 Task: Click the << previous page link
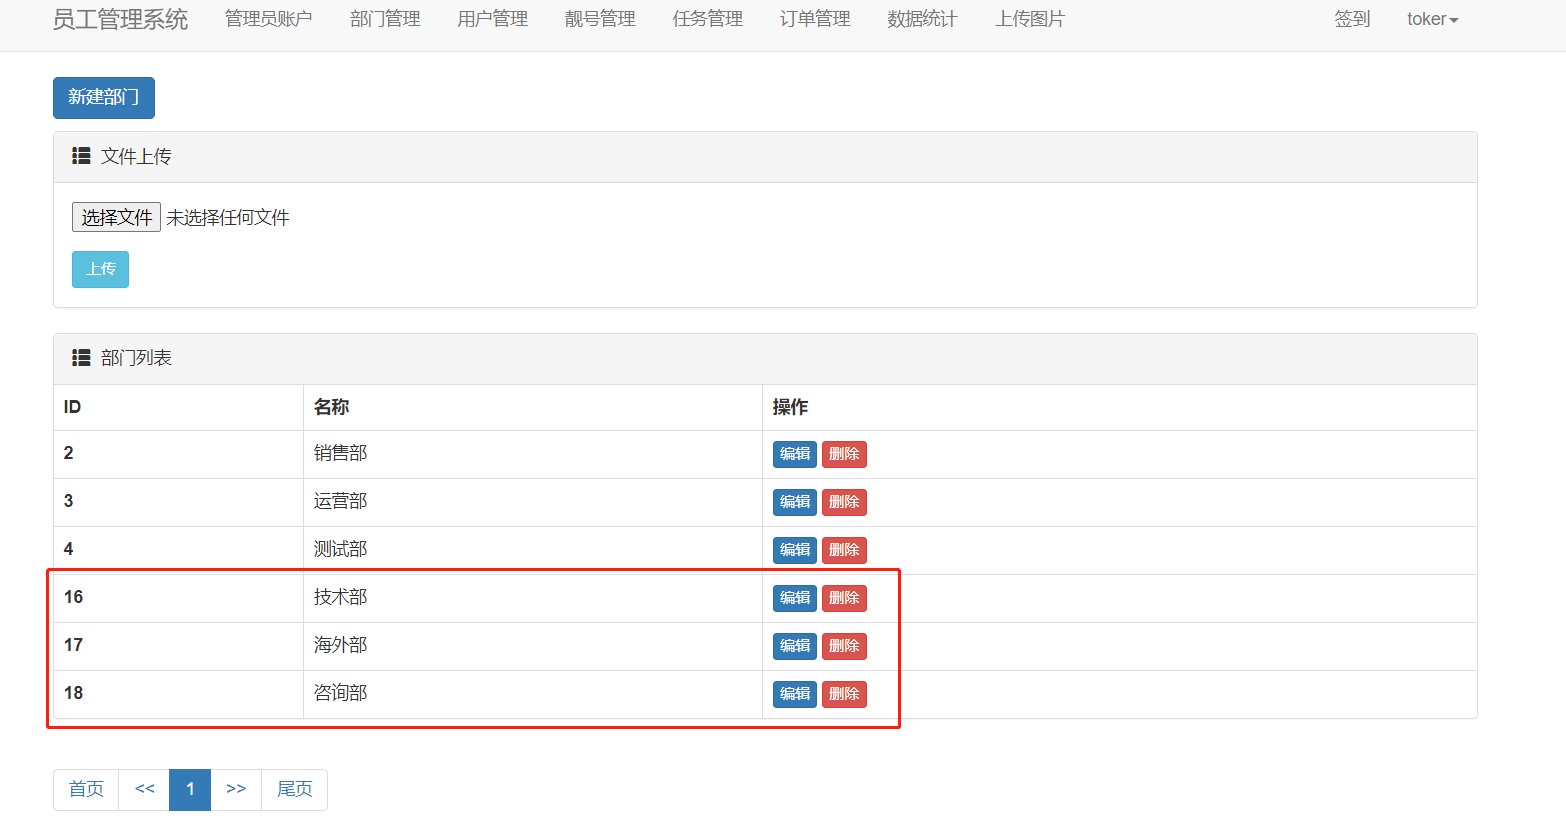(x=145, y=789)
